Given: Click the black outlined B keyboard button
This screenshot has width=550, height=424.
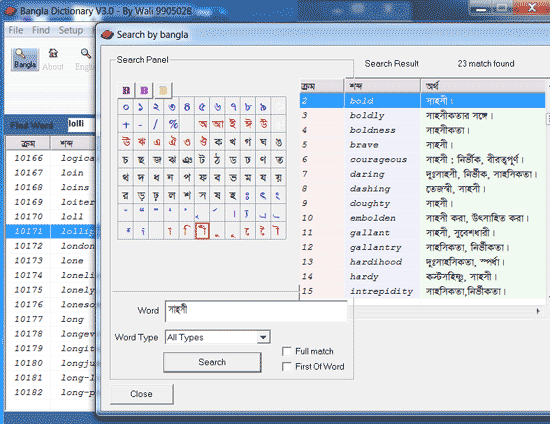Looking at the screenshot, I should coord(126,90).
